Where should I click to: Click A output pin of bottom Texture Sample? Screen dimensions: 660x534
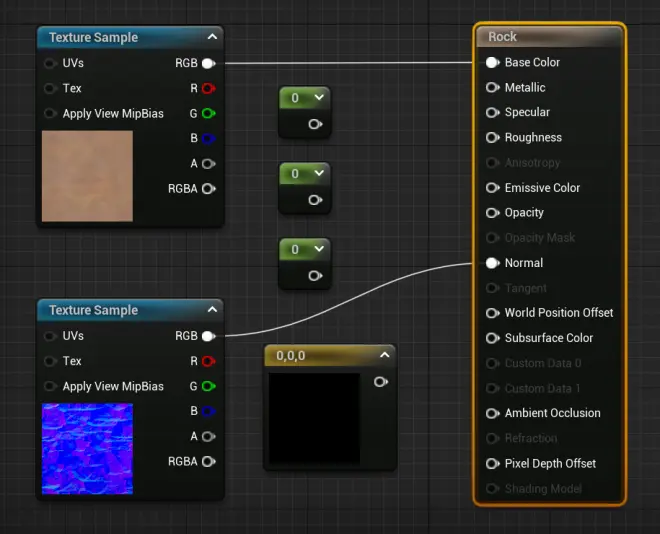(208, 436)
